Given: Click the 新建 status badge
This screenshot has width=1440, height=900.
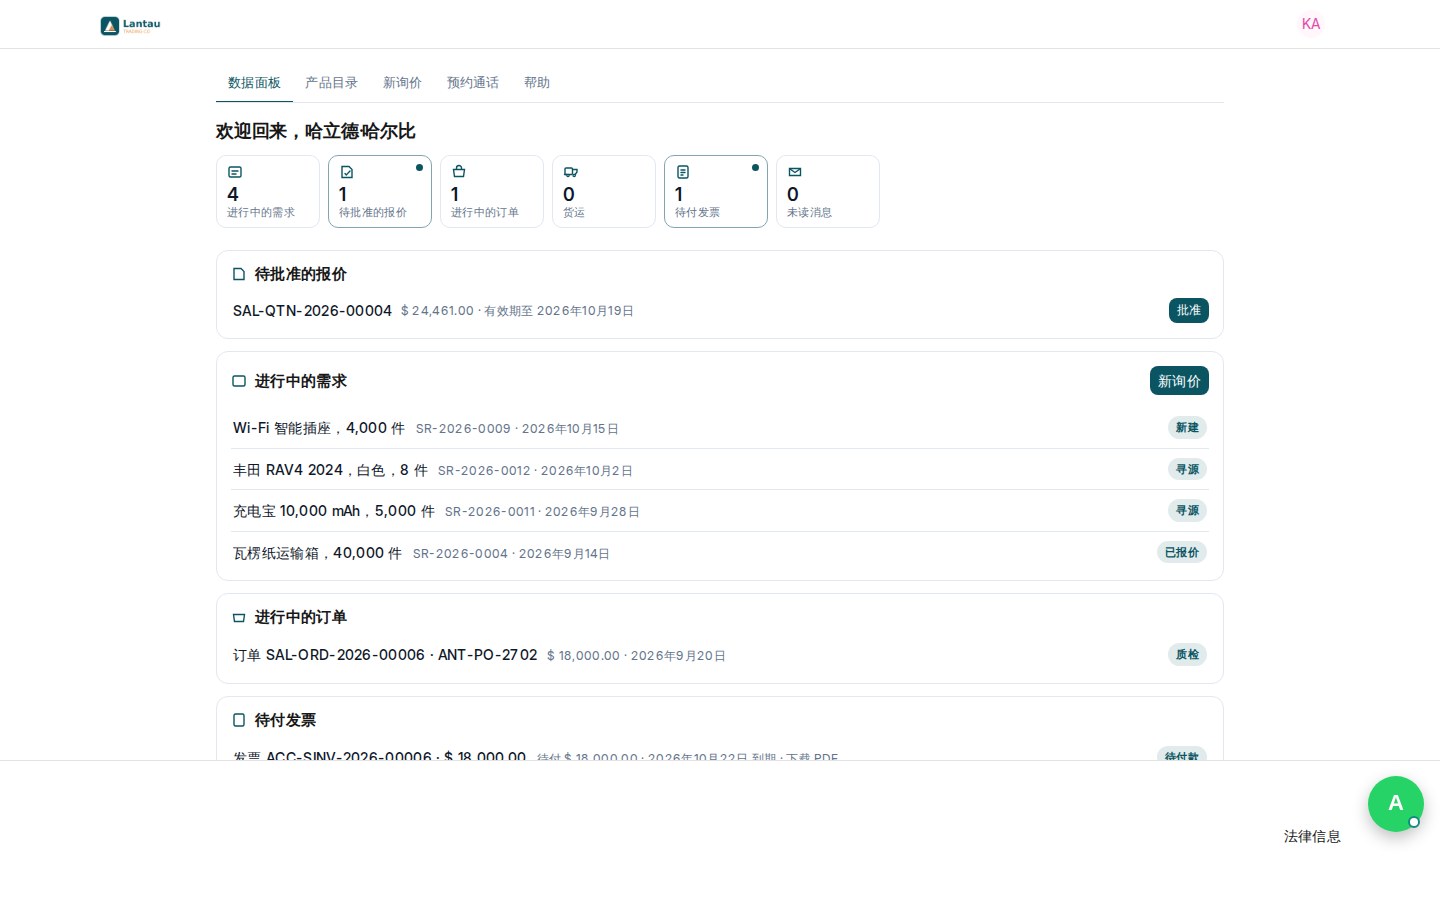Looking at the screenshot, I should tap(1187, 428).
